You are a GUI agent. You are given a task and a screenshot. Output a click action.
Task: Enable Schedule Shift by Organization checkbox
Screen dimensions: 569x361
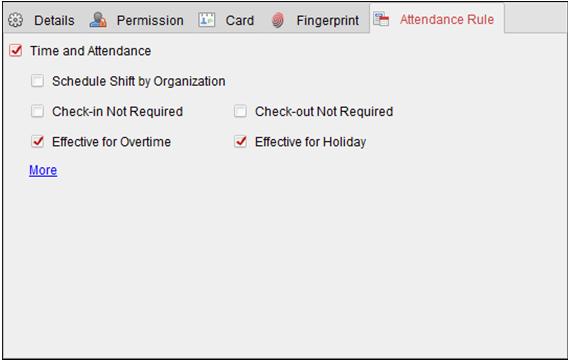37,81
